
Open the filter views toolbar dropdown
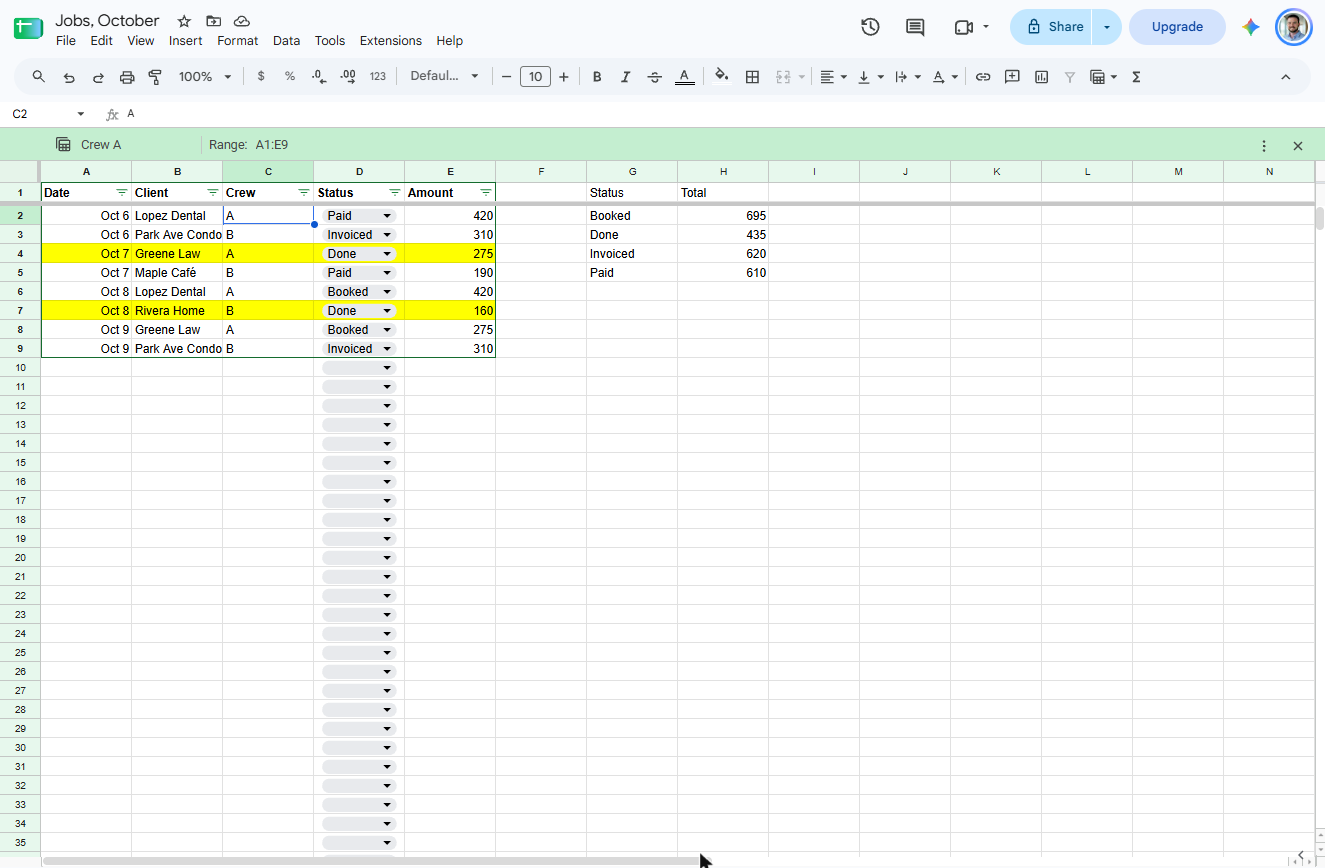tap(1103, 77)
